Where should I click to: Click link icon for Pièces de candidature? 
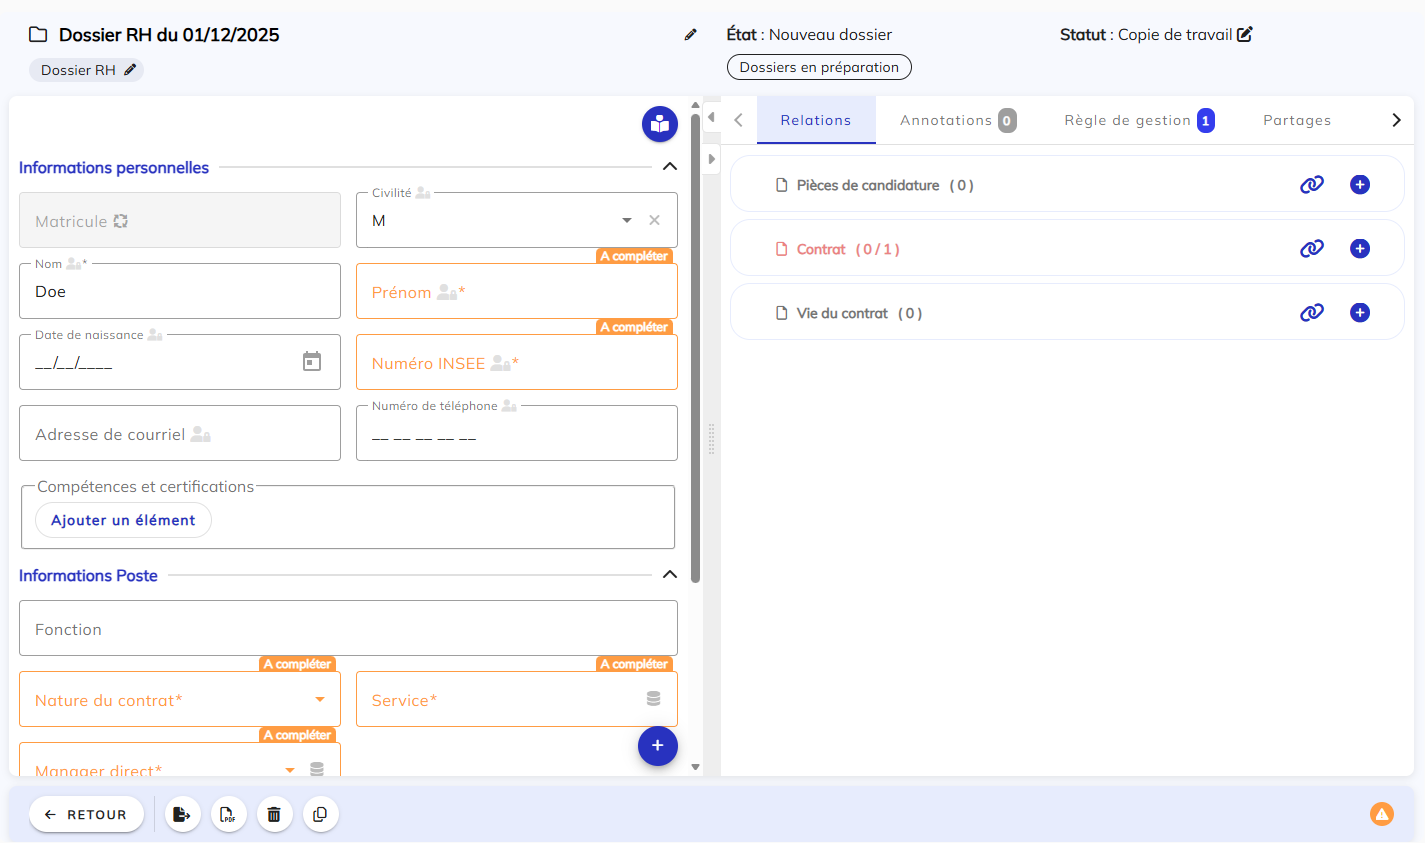(1311, 185)
